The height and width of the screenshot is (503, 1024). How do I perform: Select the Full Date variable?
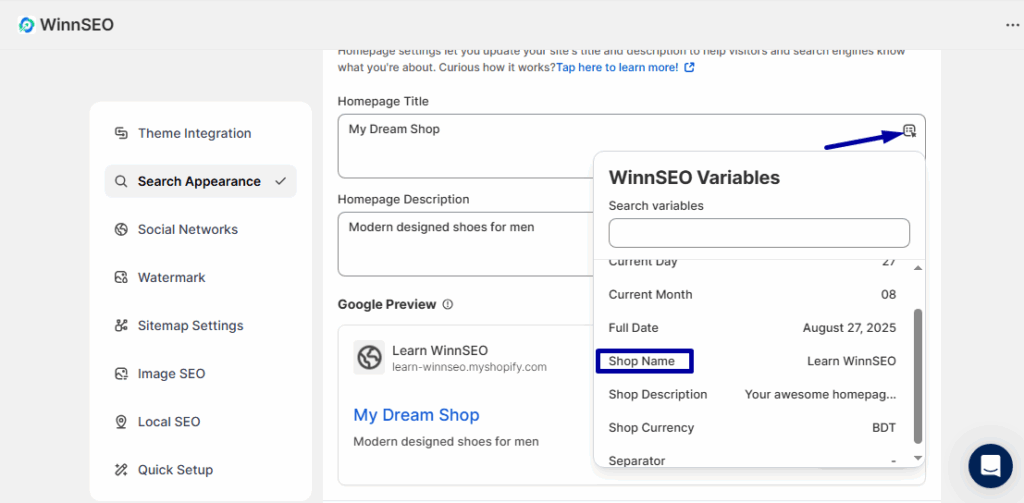[752, 328]
